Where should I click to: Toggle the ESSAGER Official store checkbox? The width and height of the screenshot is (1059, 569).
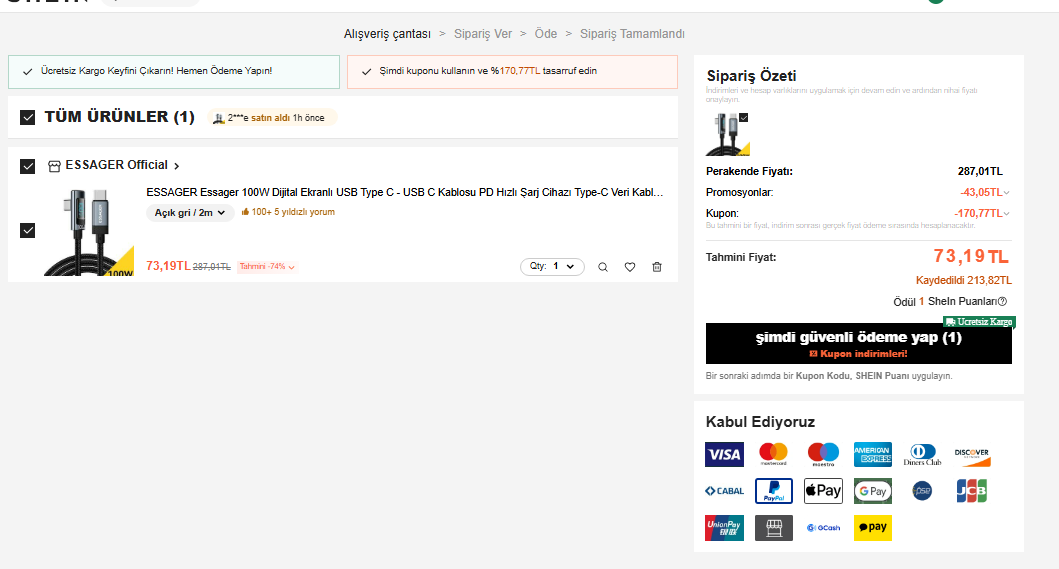coord(28,166)
